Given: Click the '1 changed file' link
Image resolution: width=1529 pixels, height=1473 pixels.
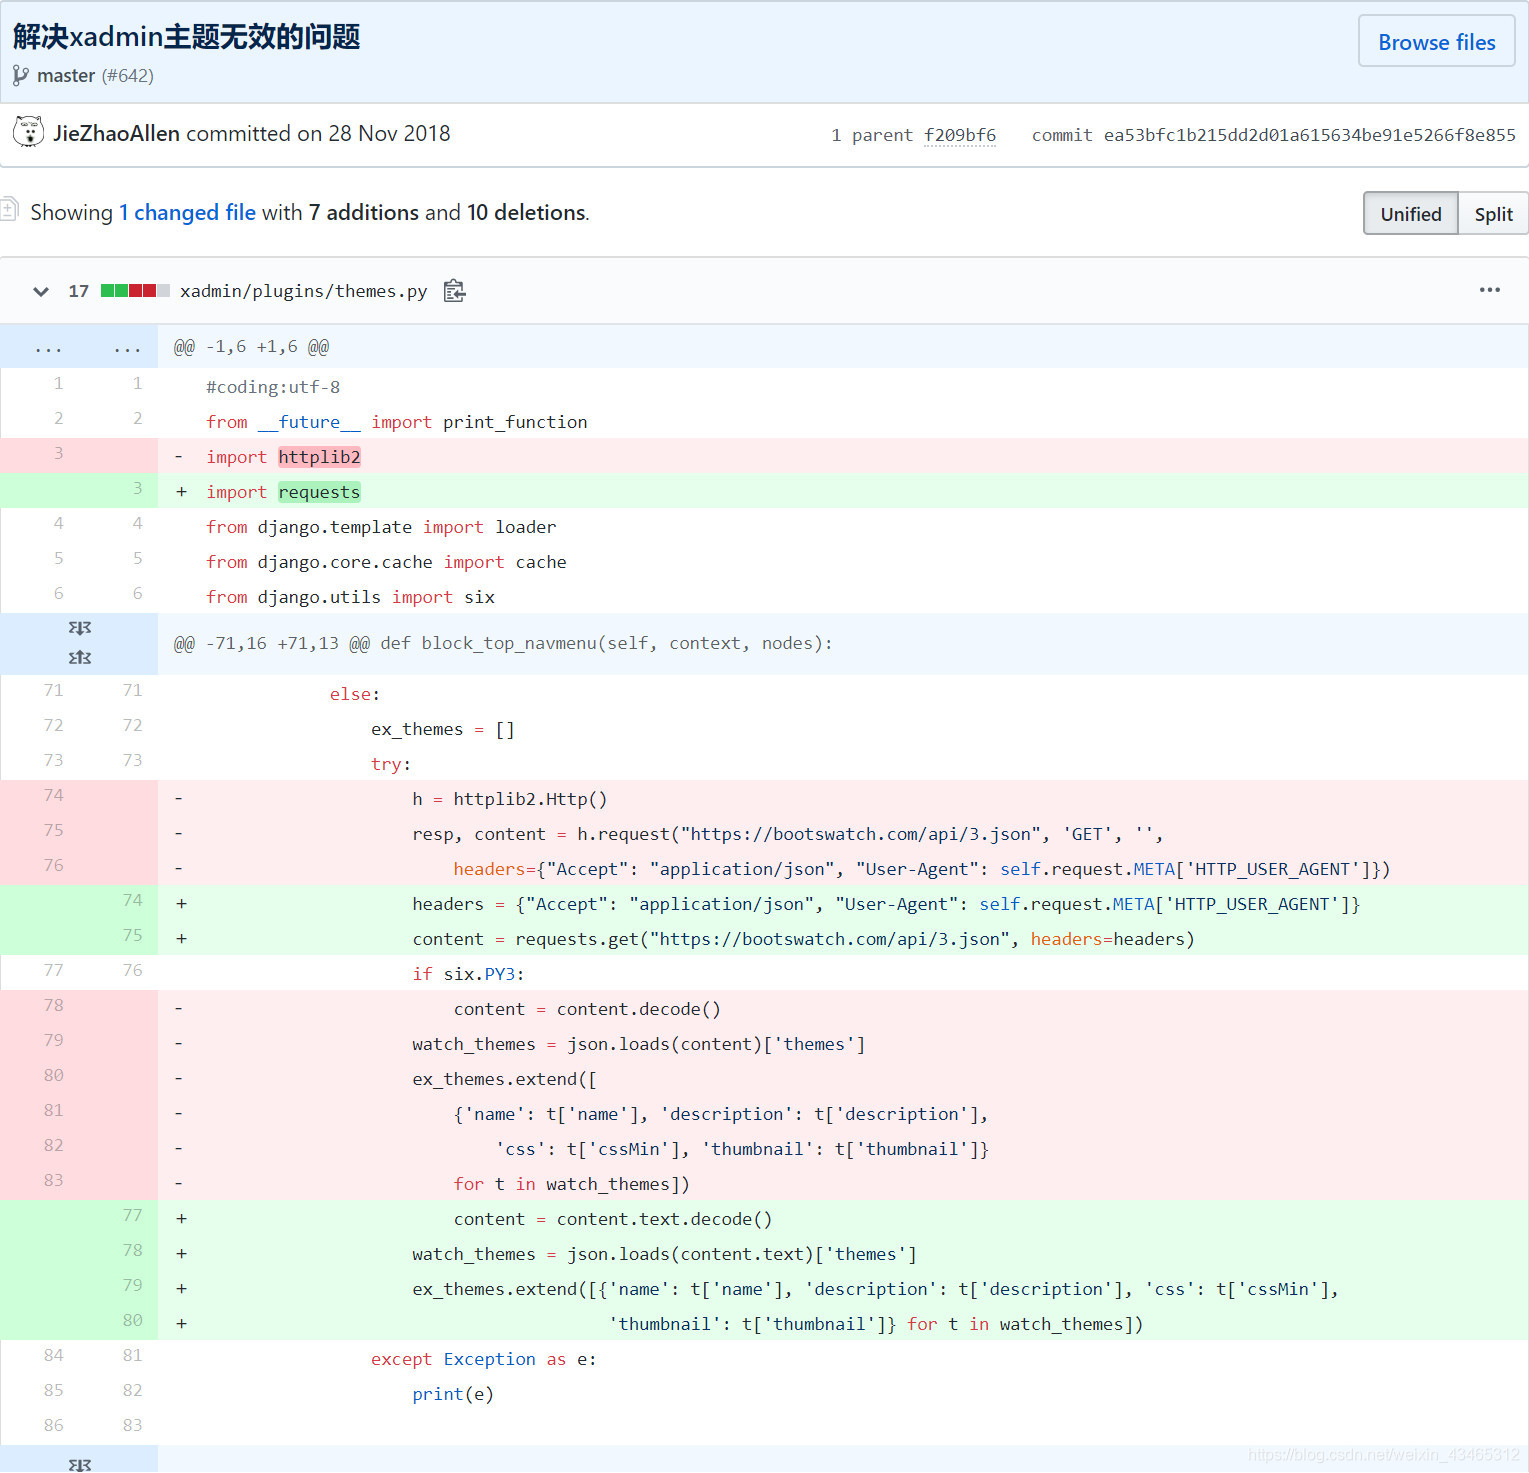Looking at the screenshot, I should pos(187,212).
